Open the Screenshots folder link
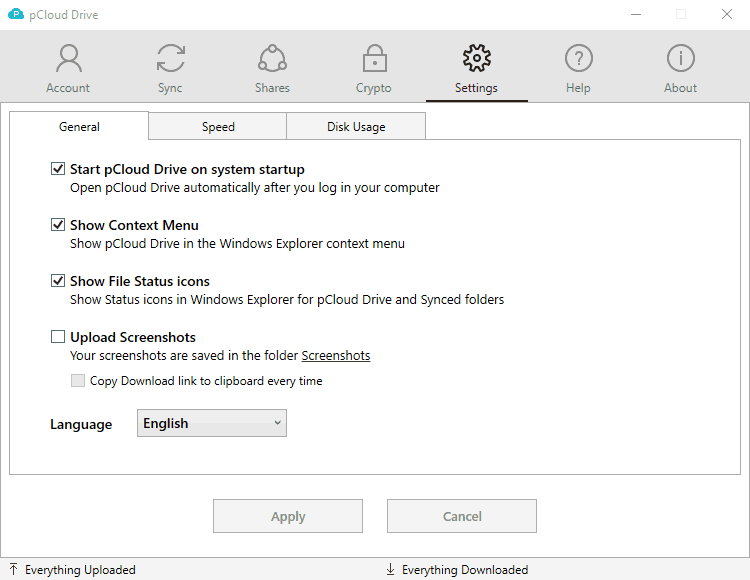The image size is (750, 580). pyautogui.click(x=336, y=356)
